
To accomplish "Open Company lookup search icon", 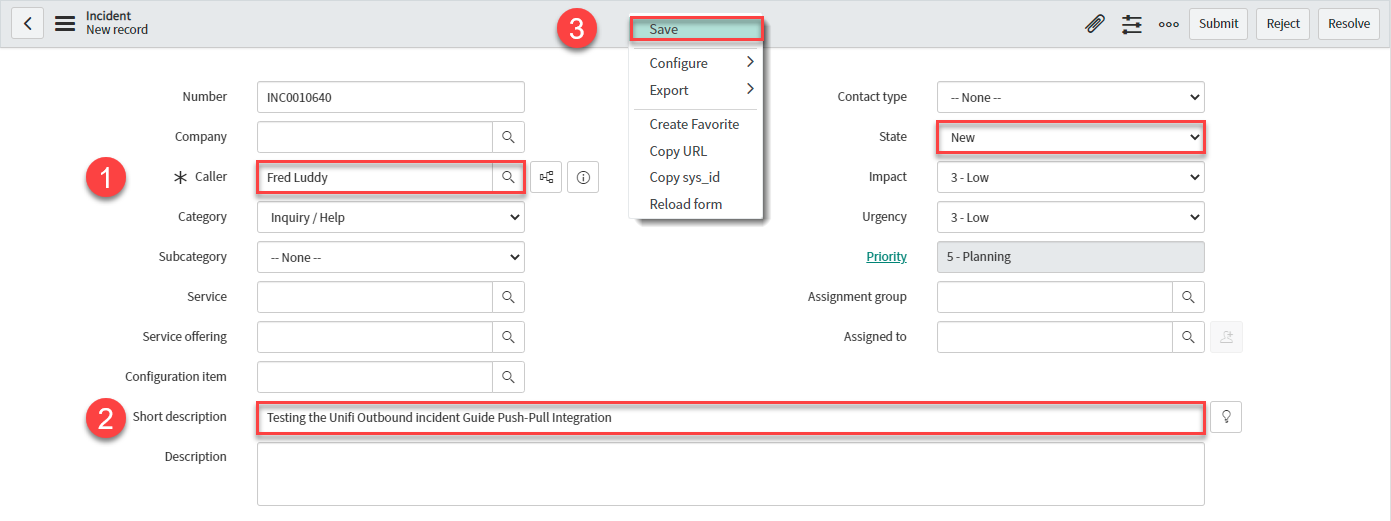I will [x=508, y=137].
